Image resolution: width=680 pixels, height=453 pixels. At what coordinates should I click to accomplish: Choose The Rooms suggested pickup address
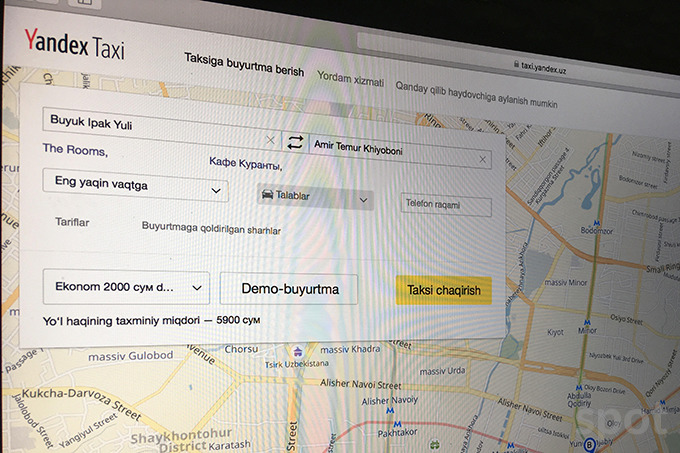click(75, 150)
